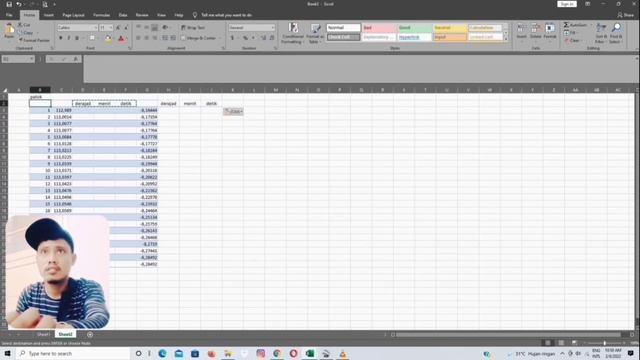Activate Format Painter
This screenshot has height=360, width=640.
coord(33,40)
